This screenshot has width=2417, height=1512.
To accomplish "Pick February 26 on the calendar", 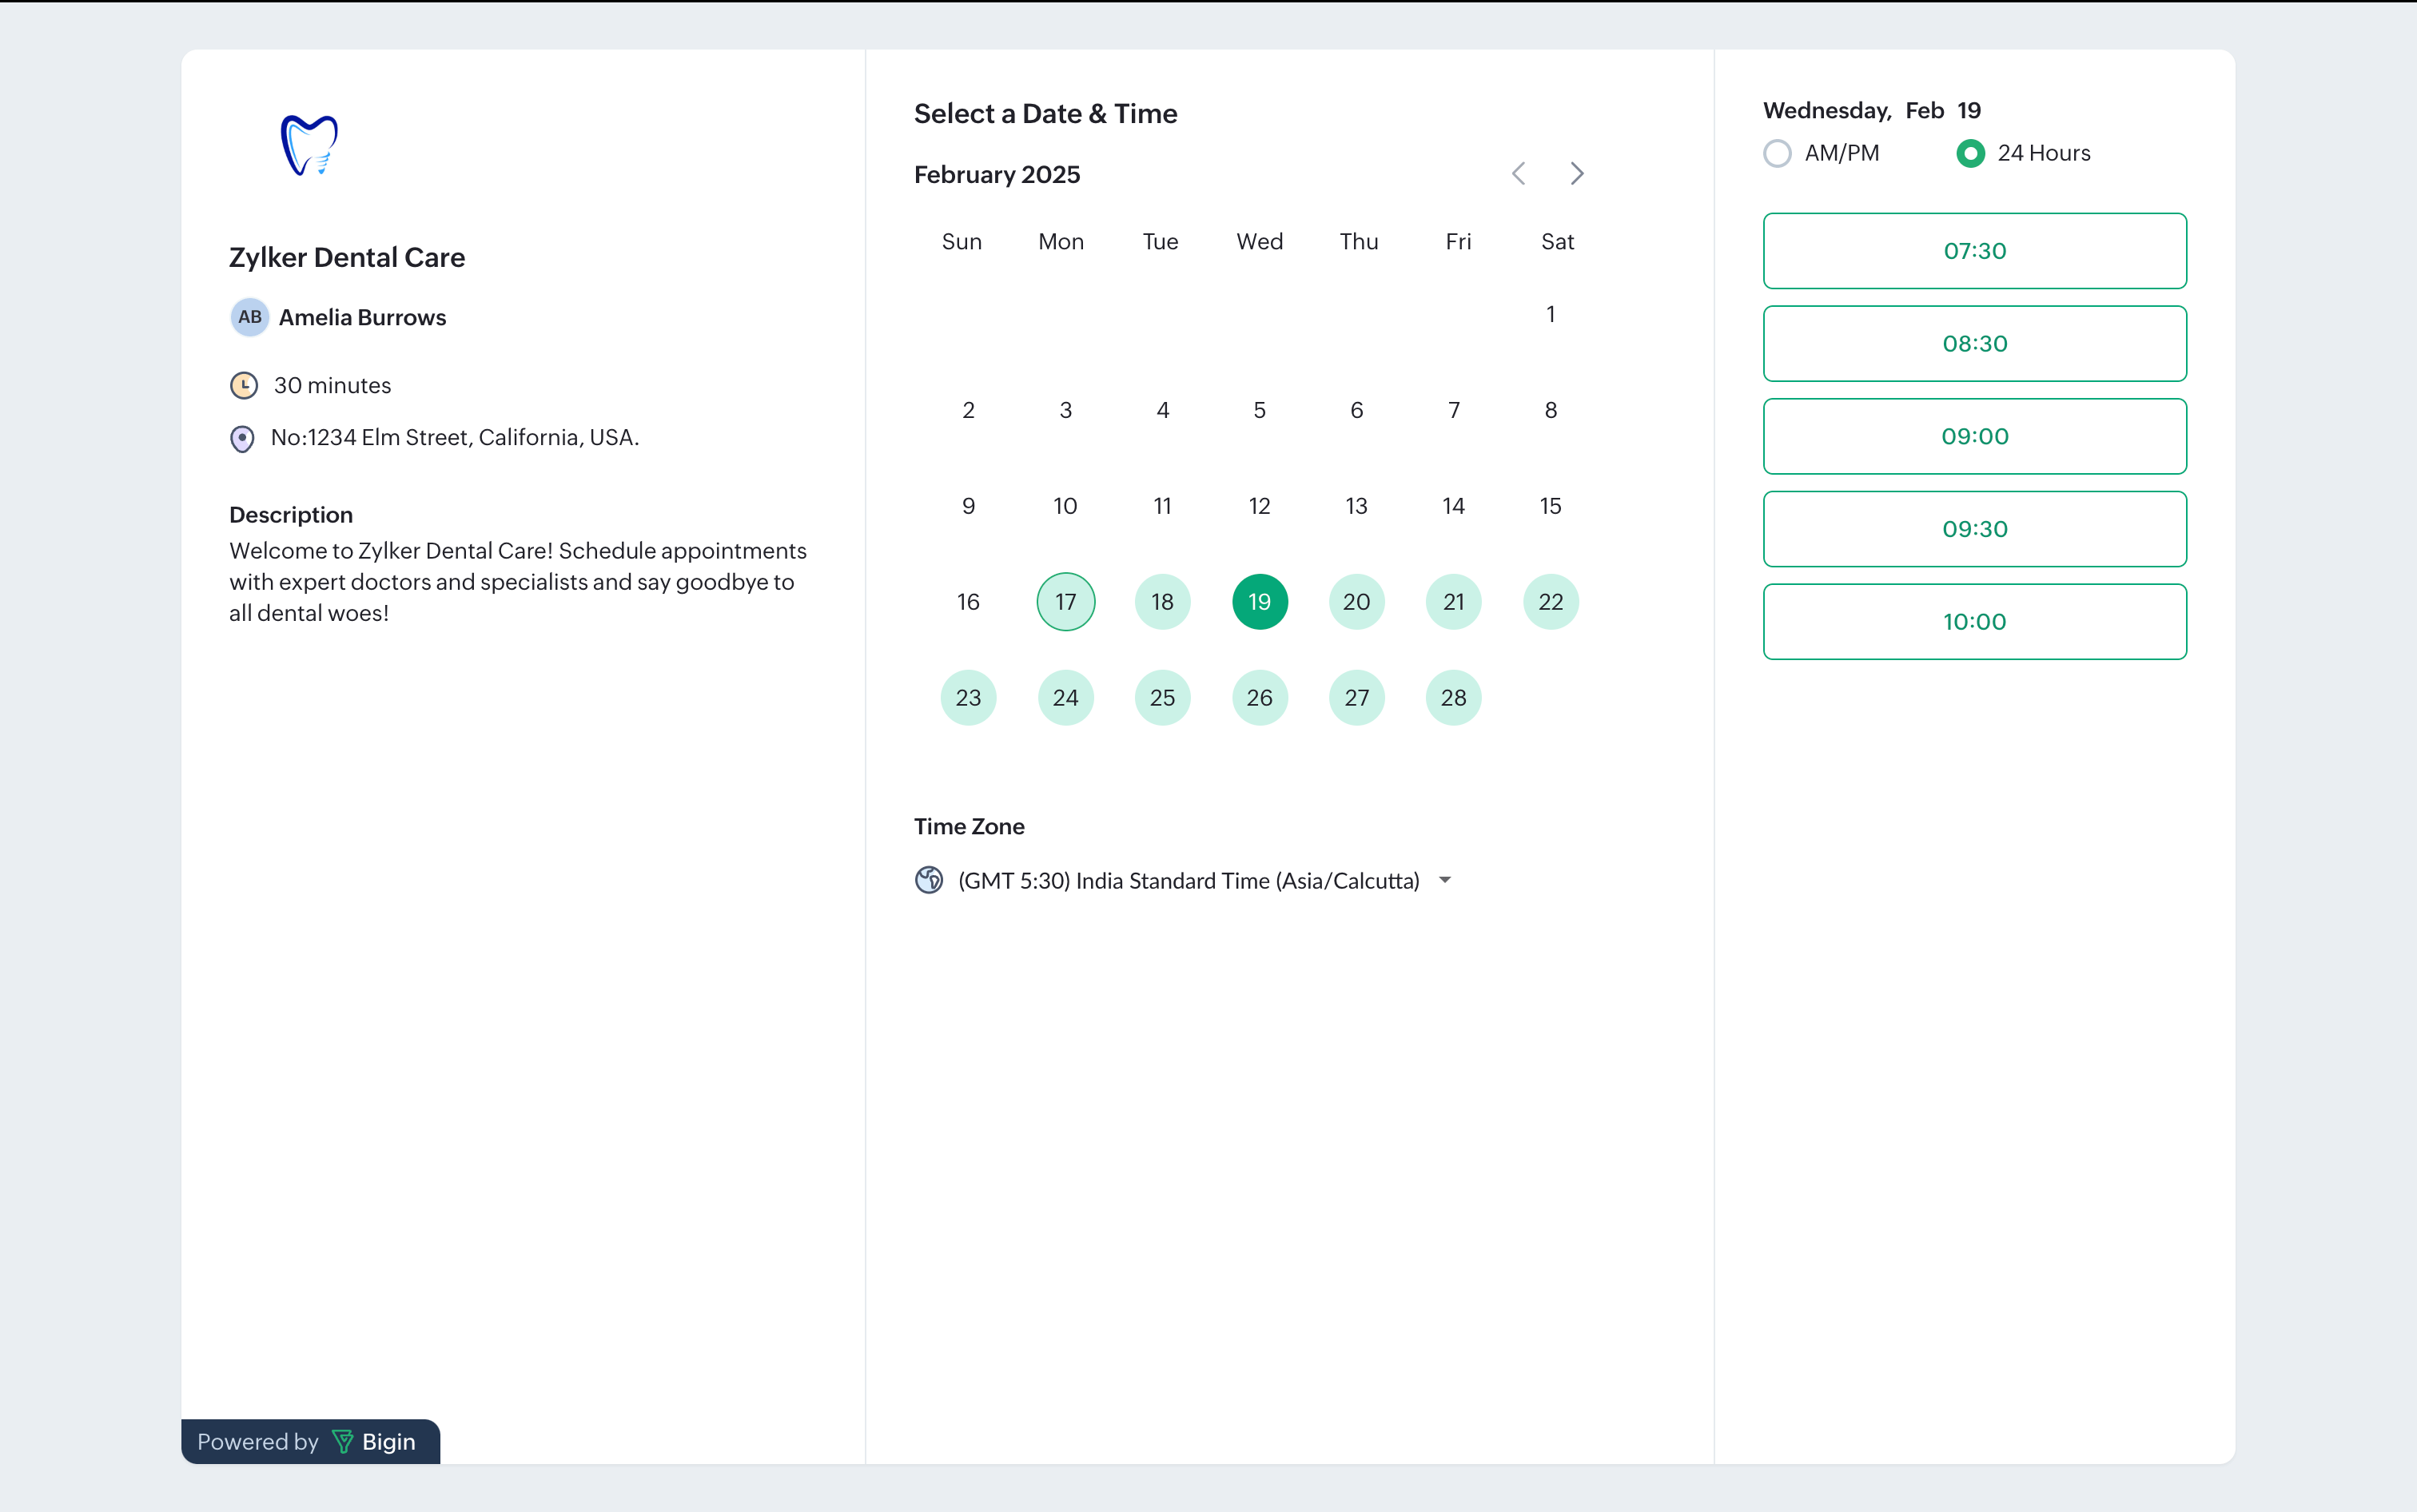I will (1259, 697).
